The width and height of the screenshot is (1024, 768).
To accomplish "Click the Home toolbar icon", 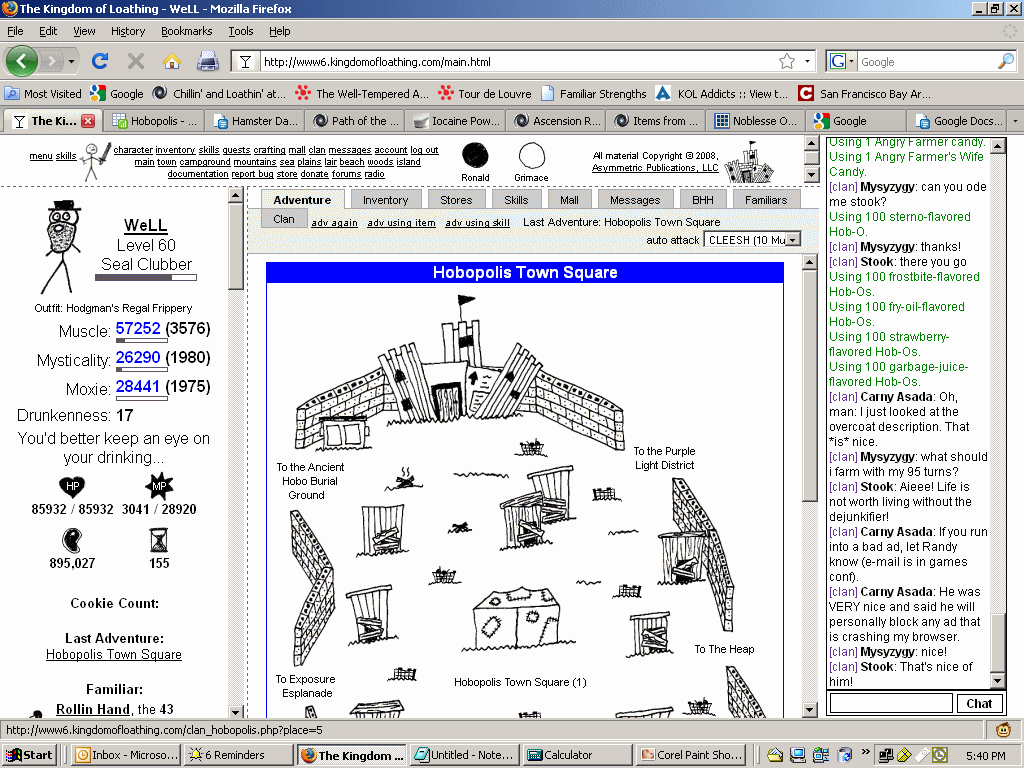I will [x=171, y=61].
